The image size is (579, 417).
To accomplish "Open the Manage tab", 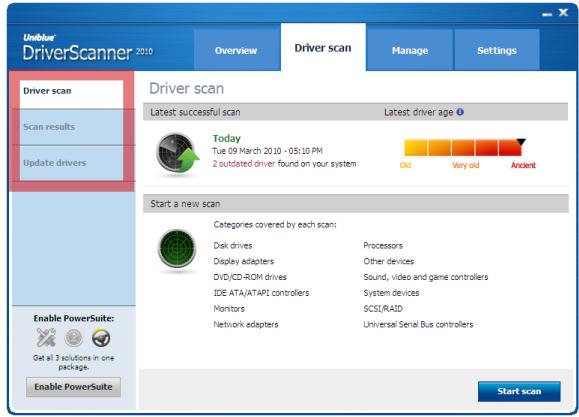I will click(410, 50).
